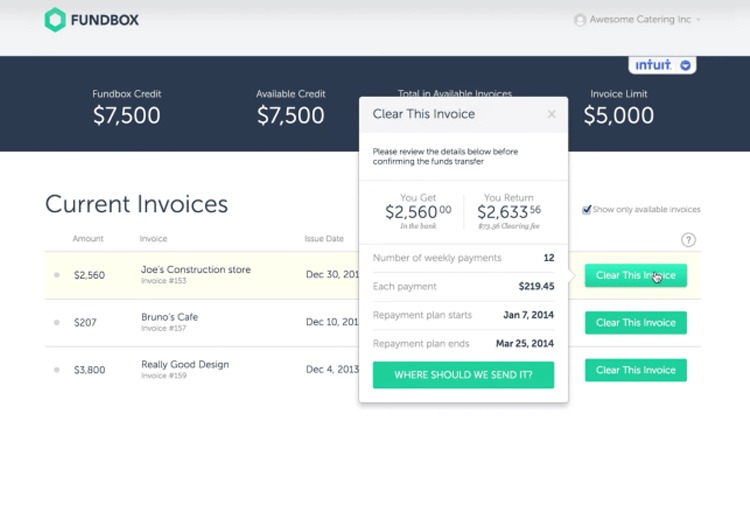Clear the Bruno's Cafe invoice

[636, 323]
